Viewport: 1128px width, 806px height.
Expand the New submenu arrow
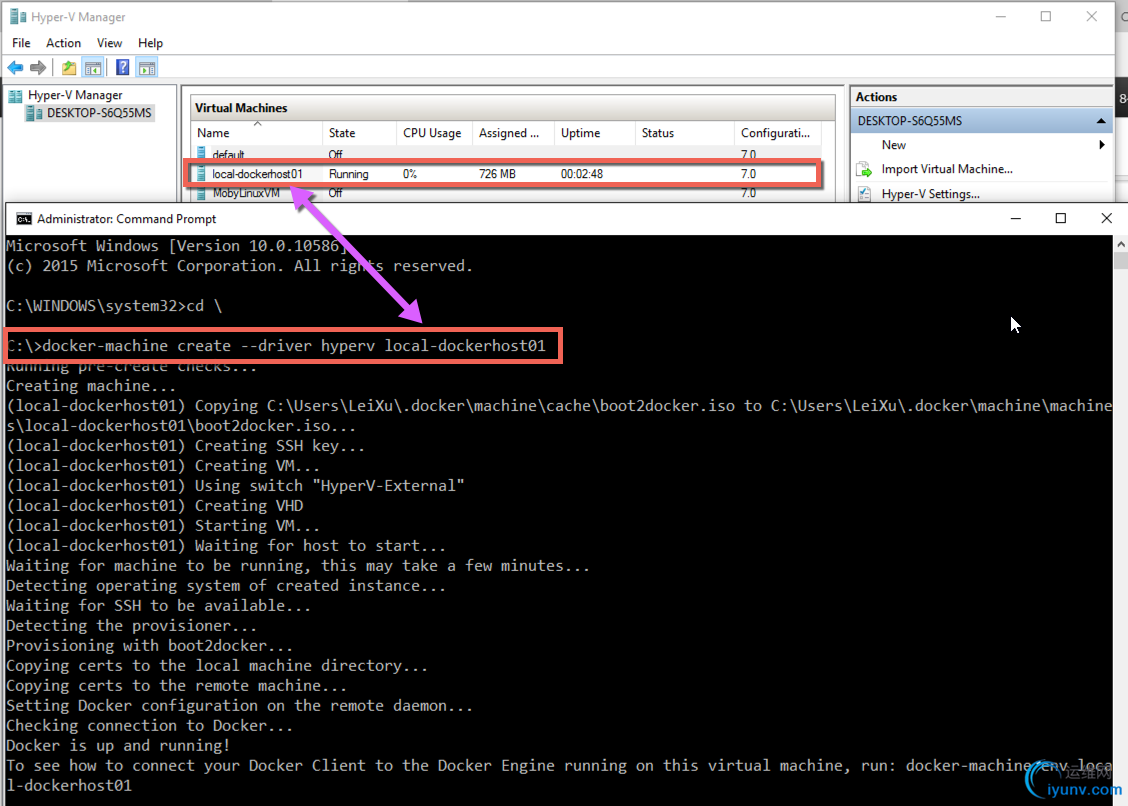click(x=1101, y=145)
